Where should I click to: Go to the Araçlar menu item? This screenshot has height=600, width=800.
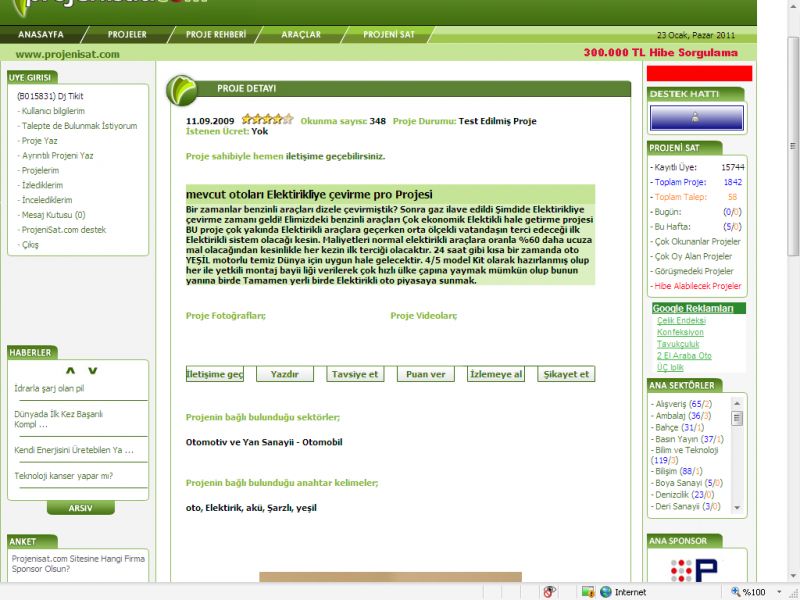(301, 34)
